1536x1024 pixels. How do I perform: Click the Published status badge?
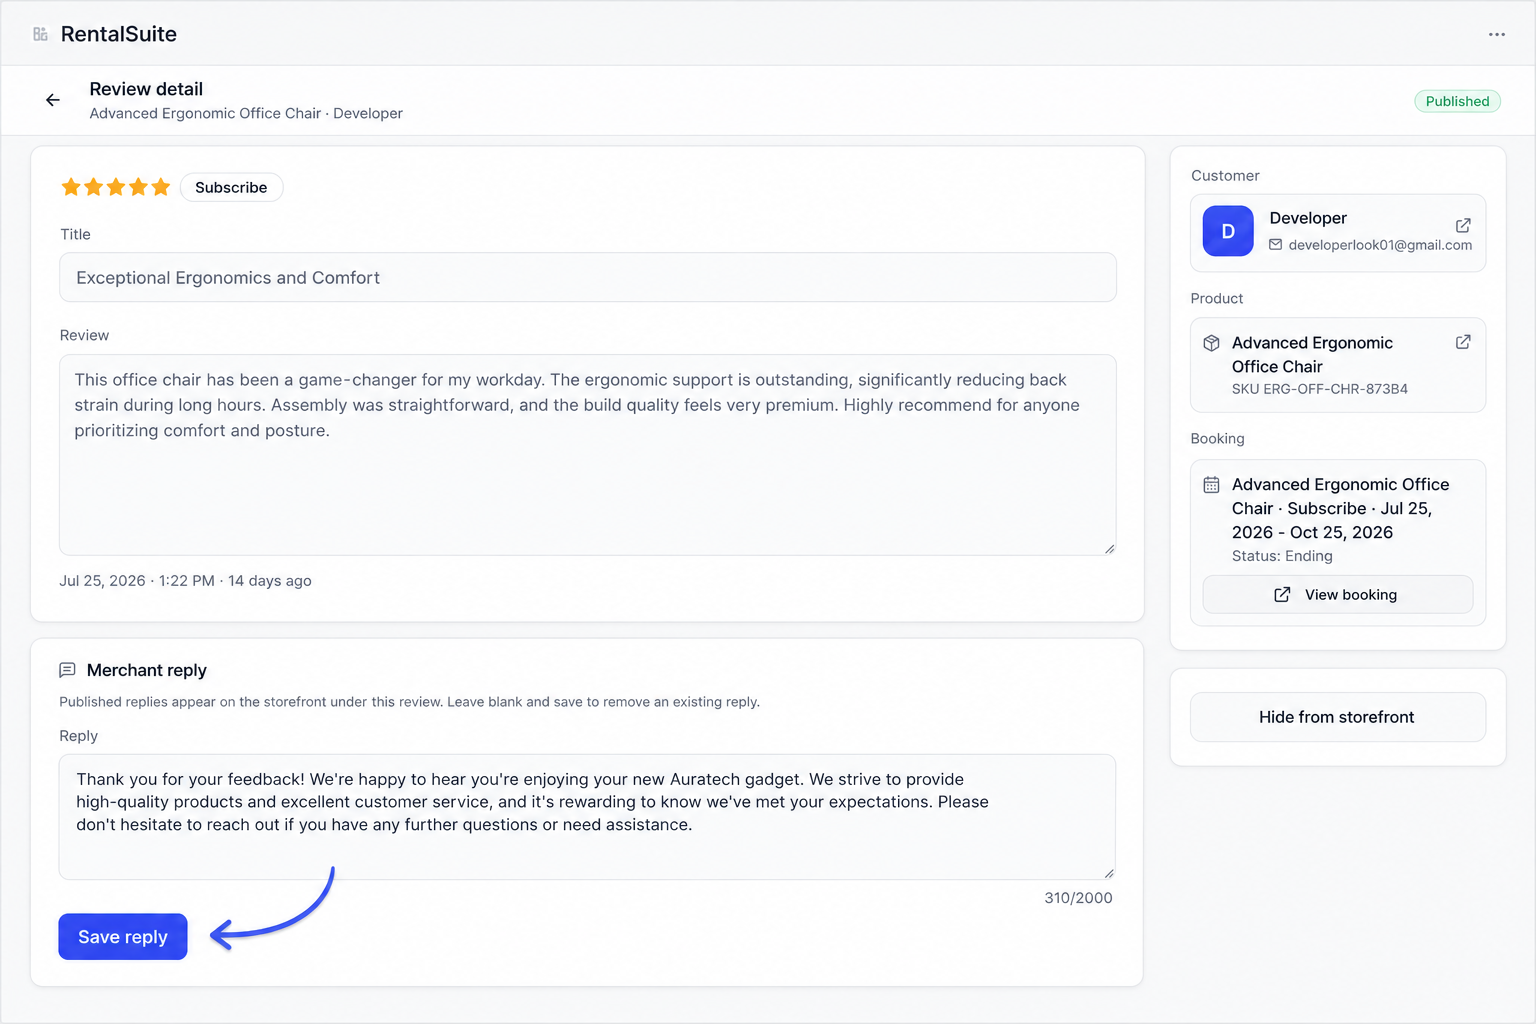click(x=1457, y=101)
